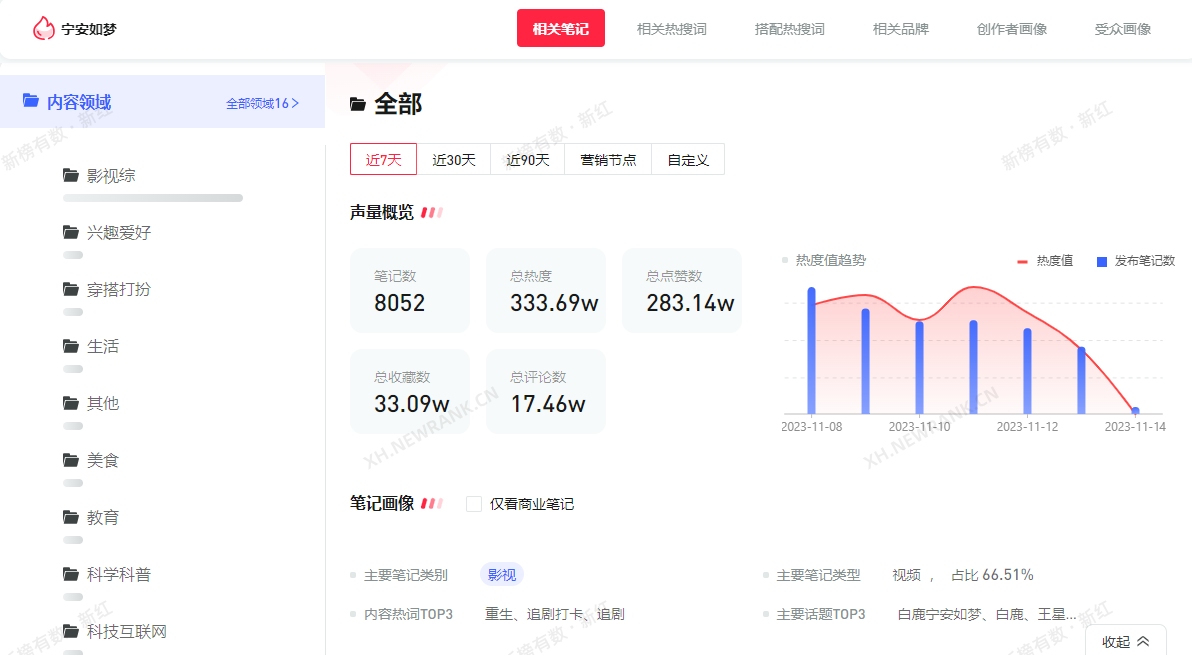The height and width of the screenshot is (655, 1192).
Task: Click the 影视 tag link under 主要笔记类别
Action: 501,574
